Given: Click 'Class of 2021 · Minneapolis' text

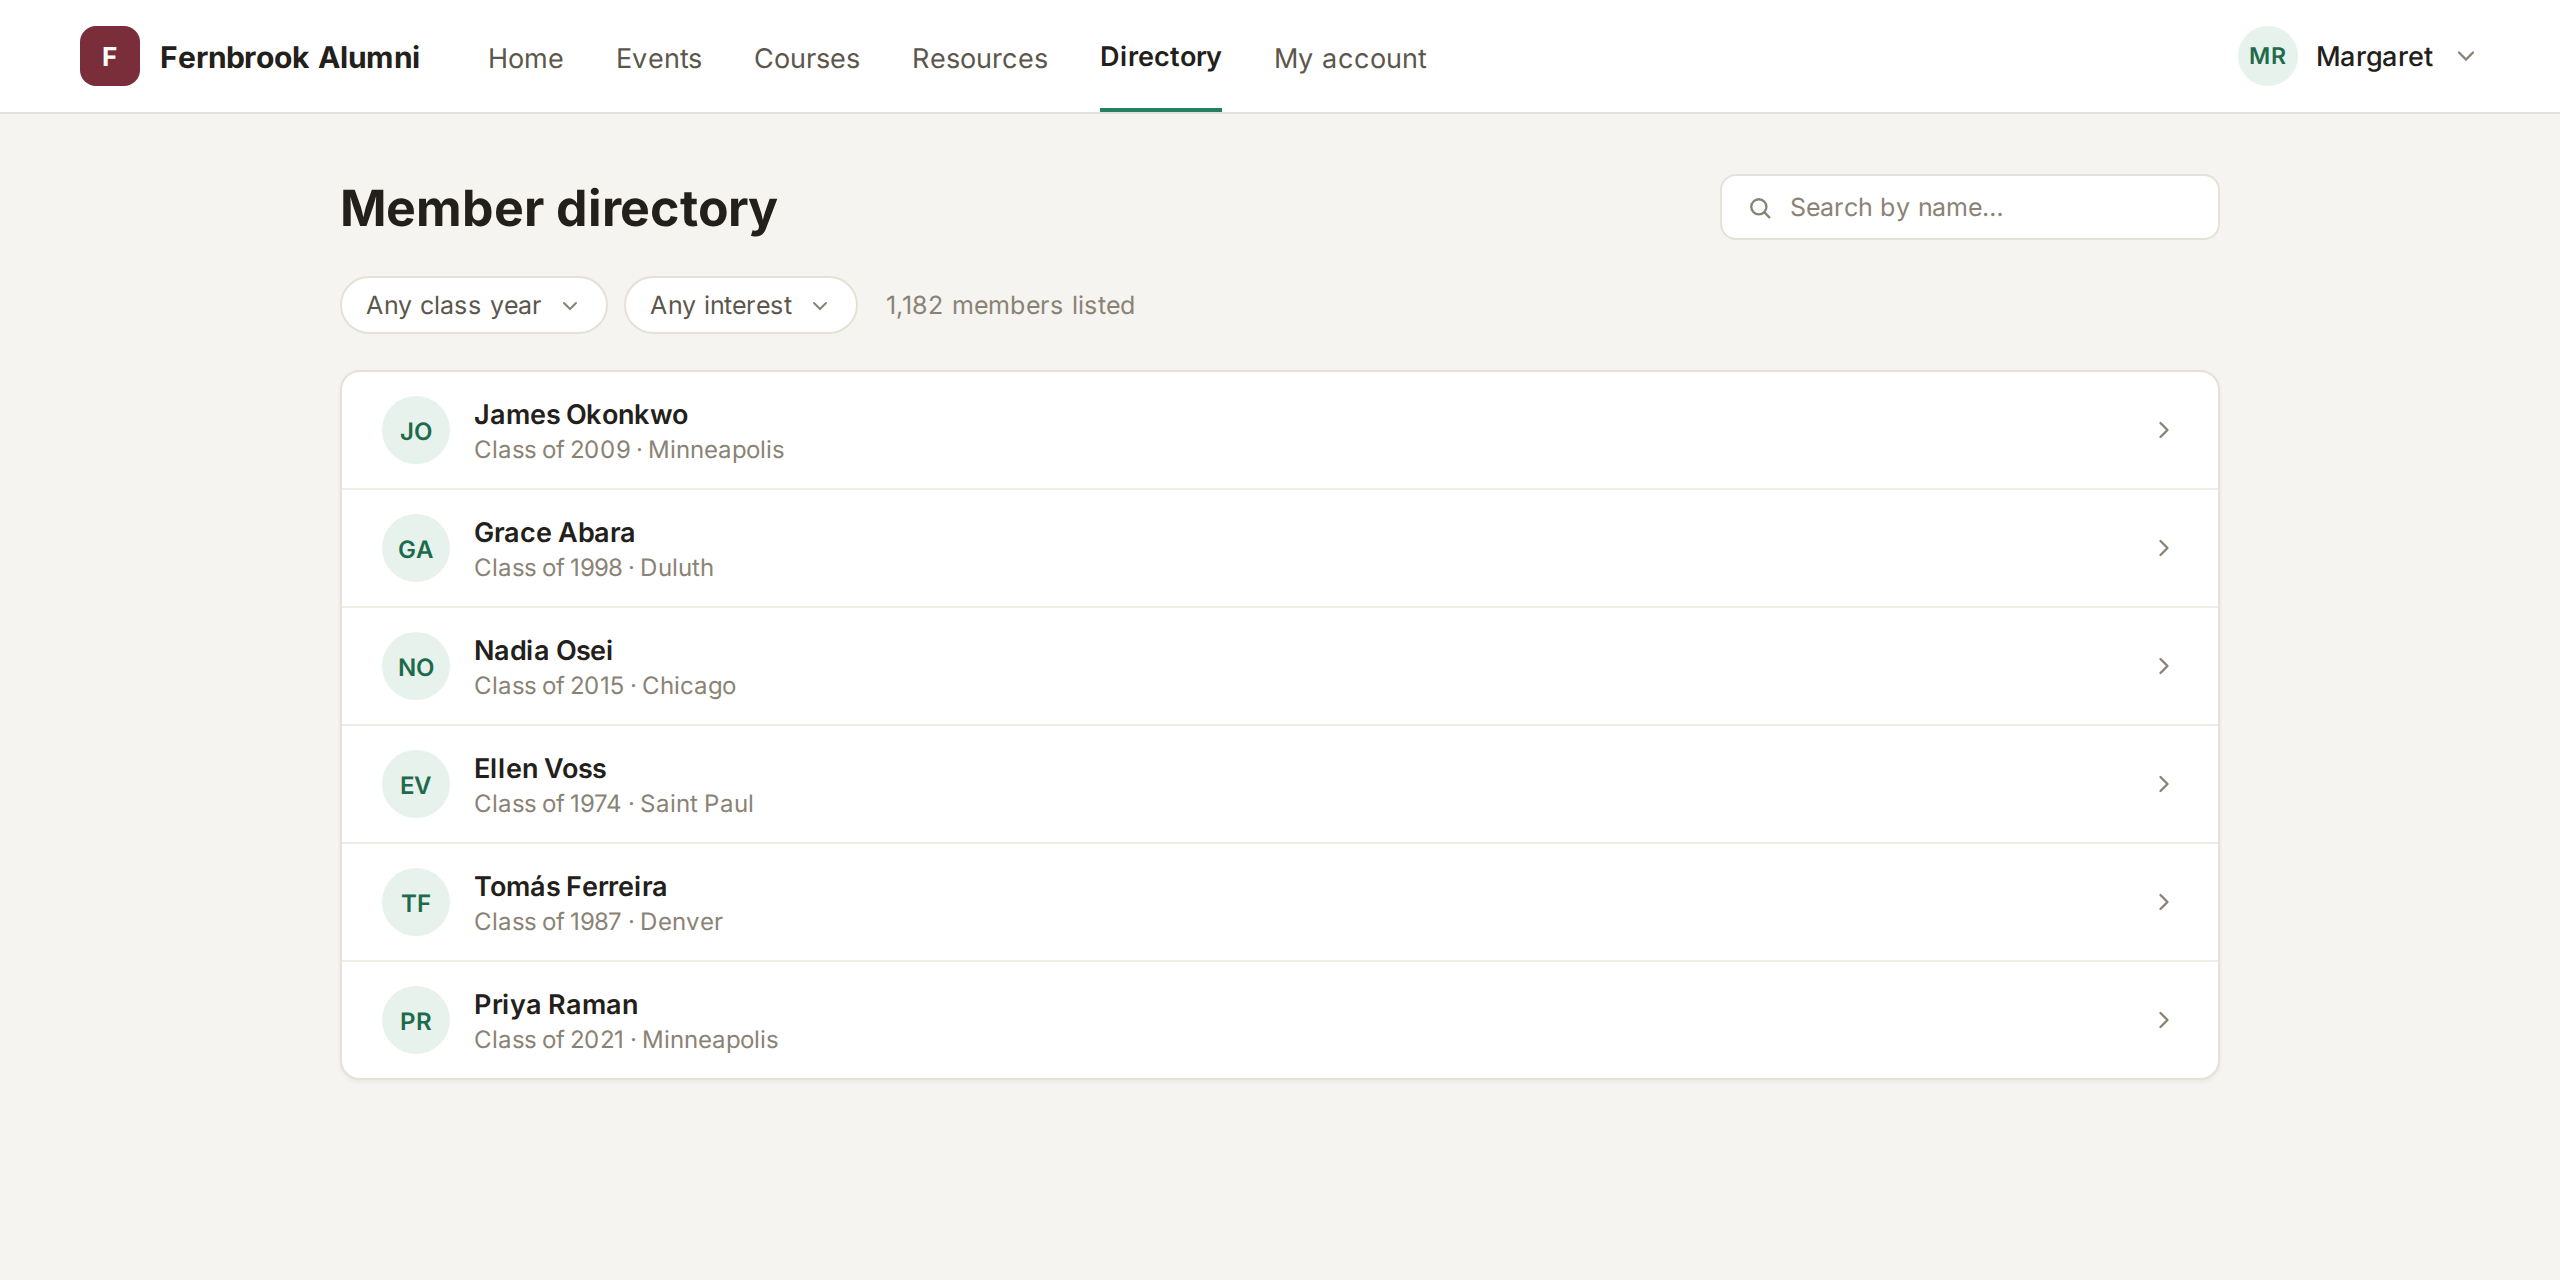Looking at the screenshot, I should (626, 1040).
